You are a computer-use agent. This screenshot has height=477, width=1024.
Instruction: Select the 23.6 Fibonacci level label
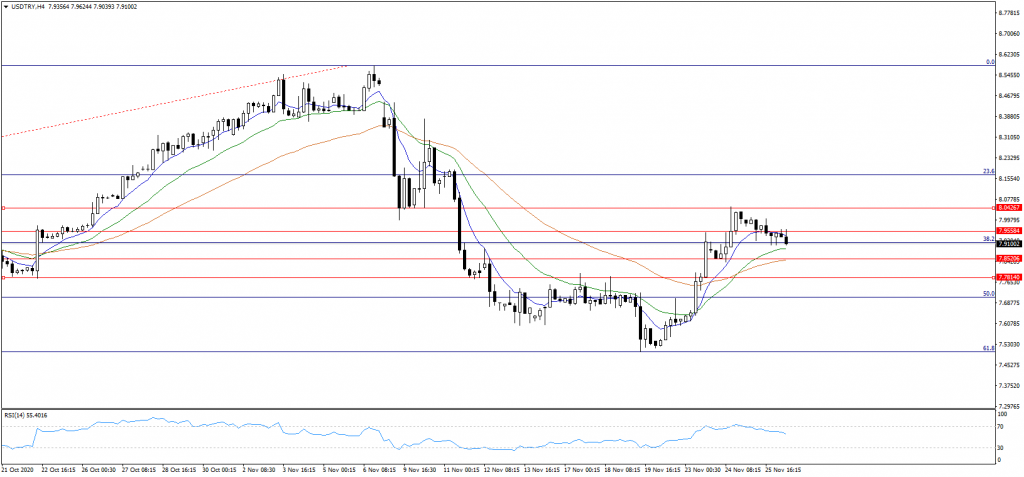(x=987, y=171)
